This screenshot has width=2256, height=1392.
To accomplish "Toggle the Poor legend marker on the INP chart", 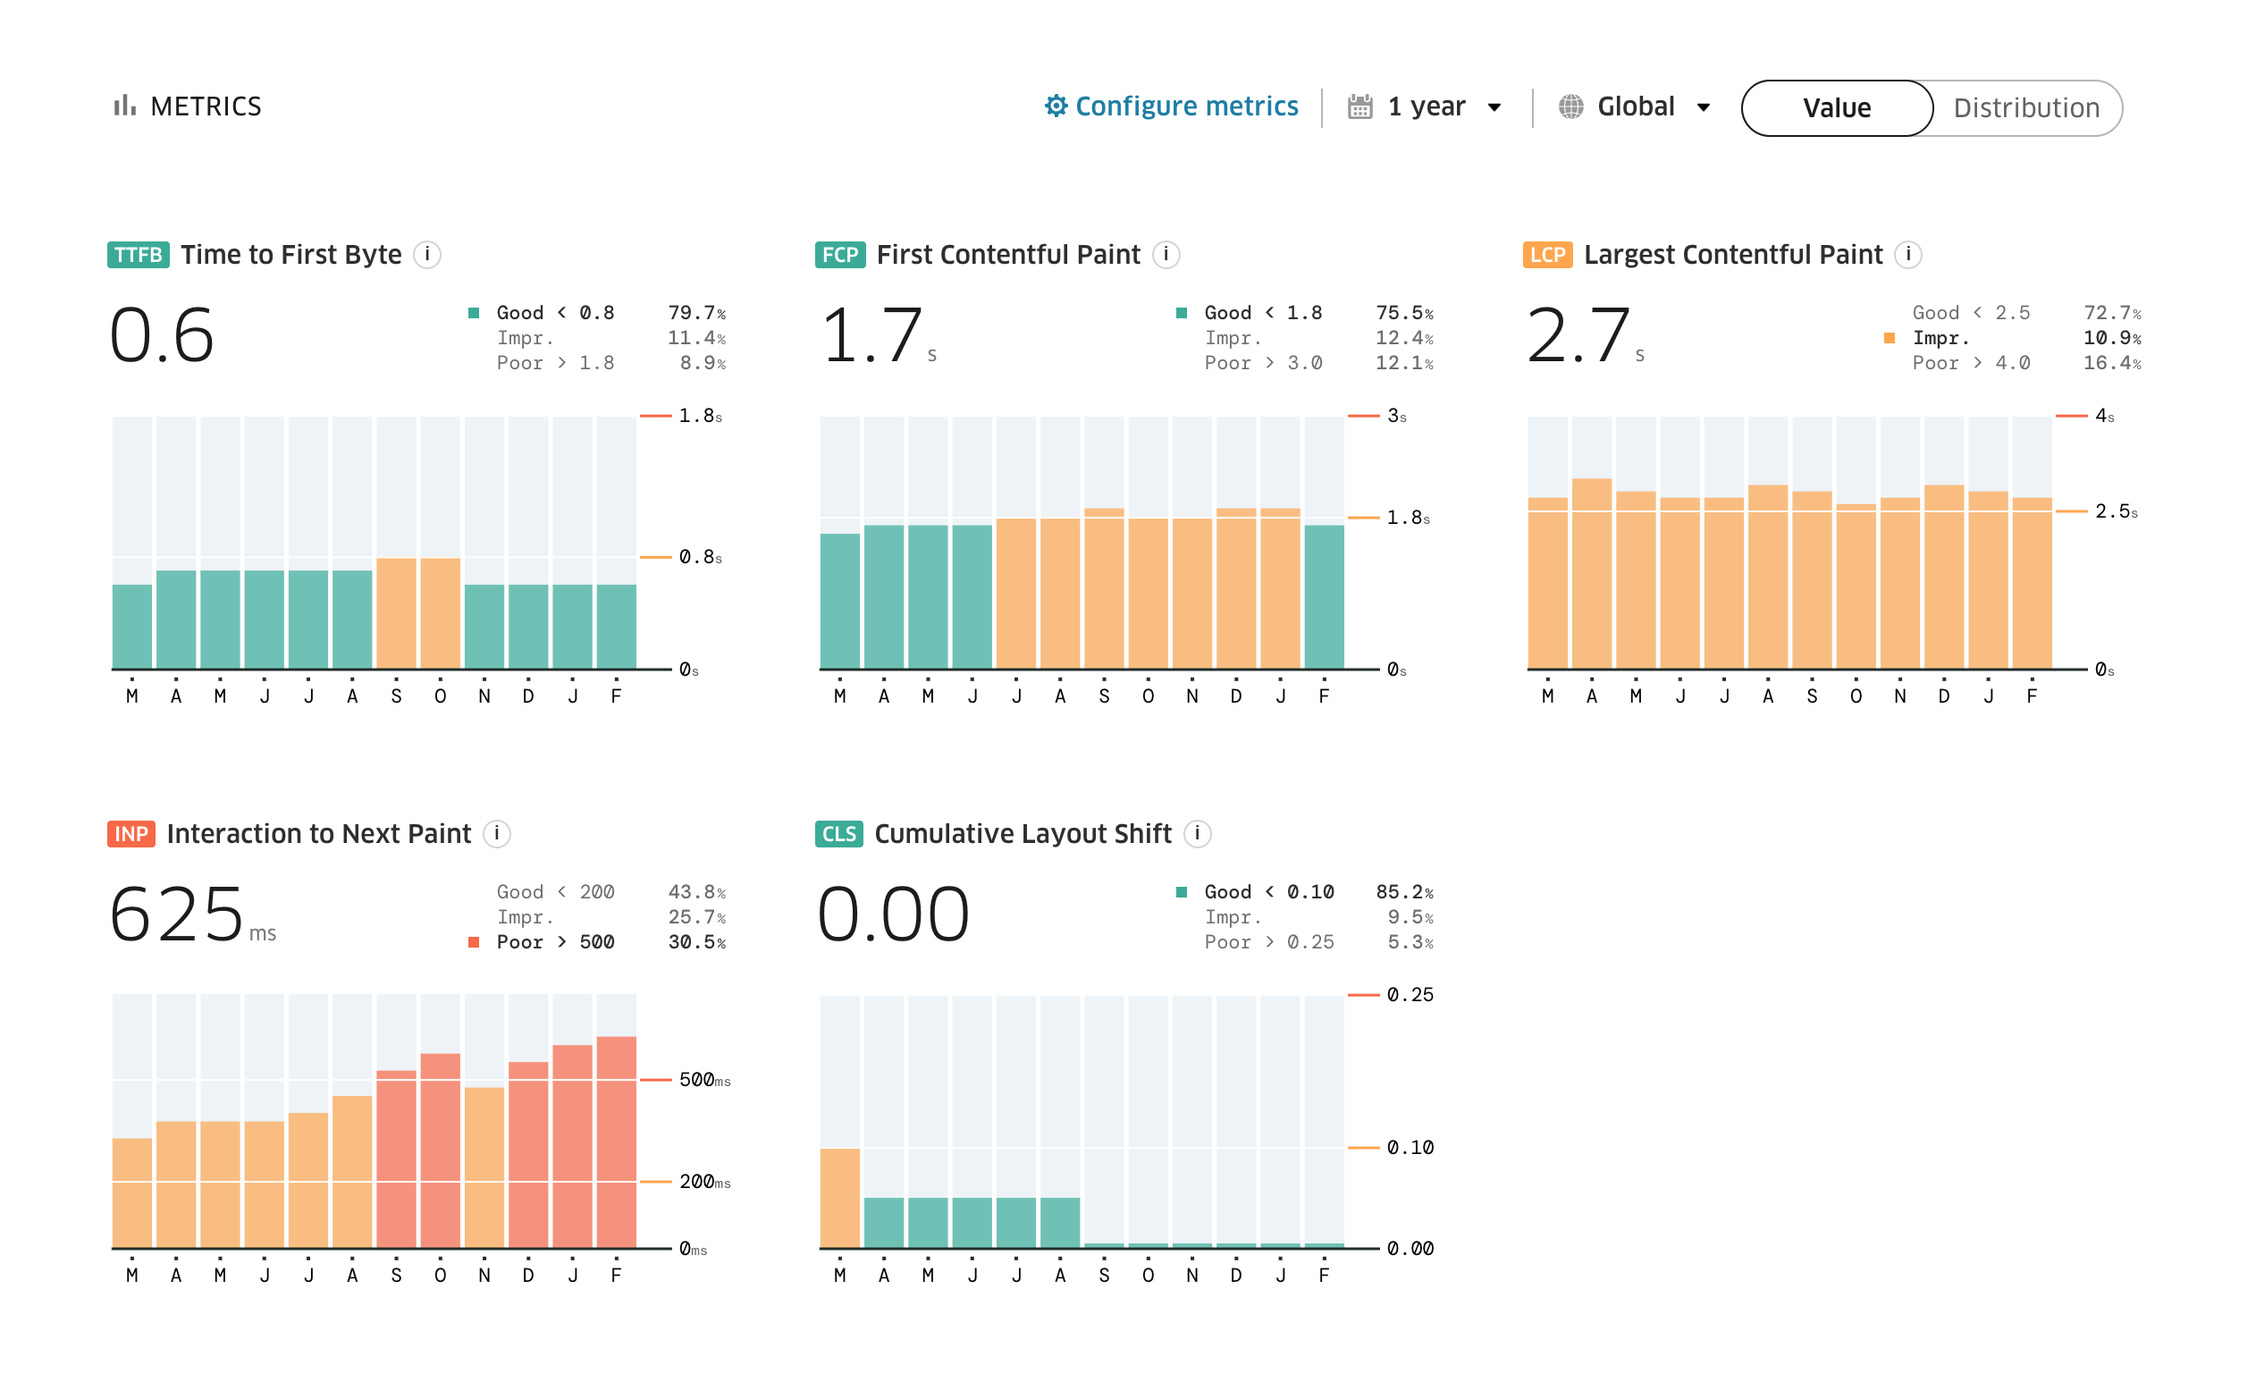I will [x=471, y=941].
